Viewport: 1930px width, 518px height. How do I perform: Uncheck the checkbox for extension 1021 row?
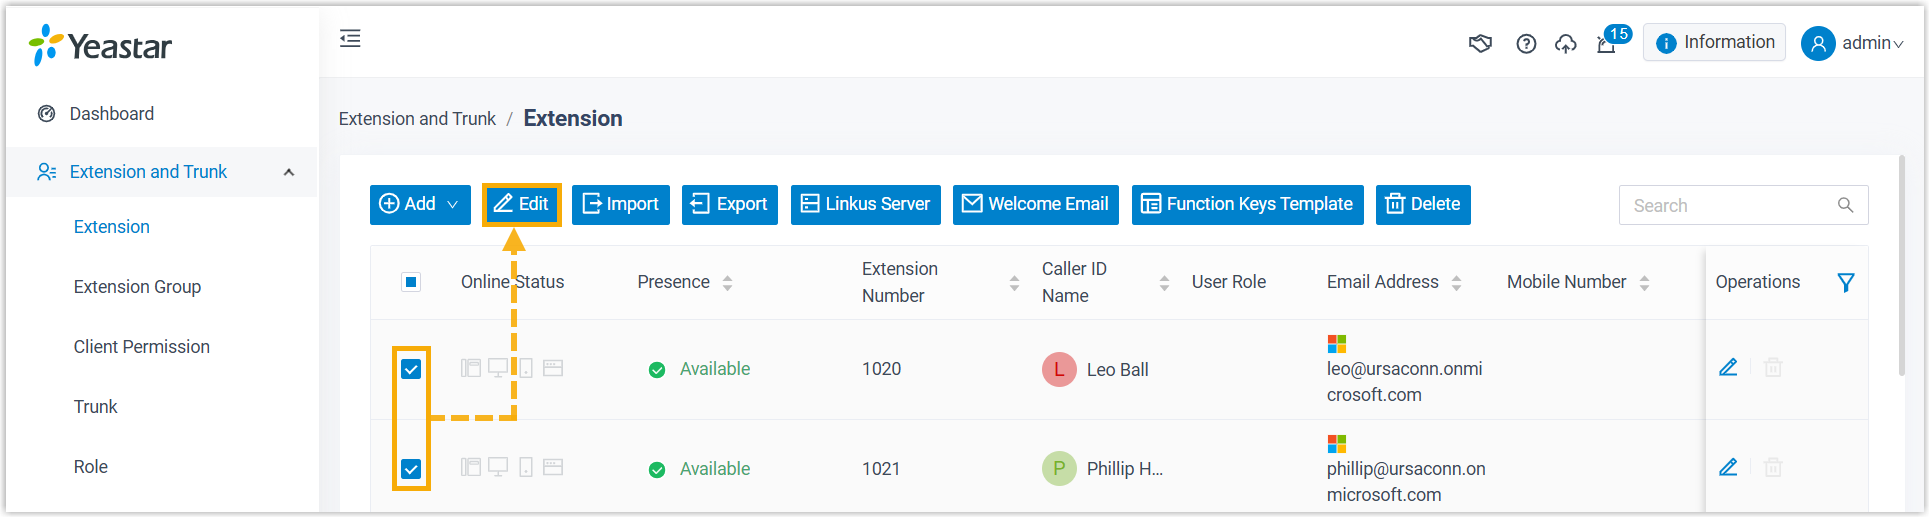coord(411,468)
